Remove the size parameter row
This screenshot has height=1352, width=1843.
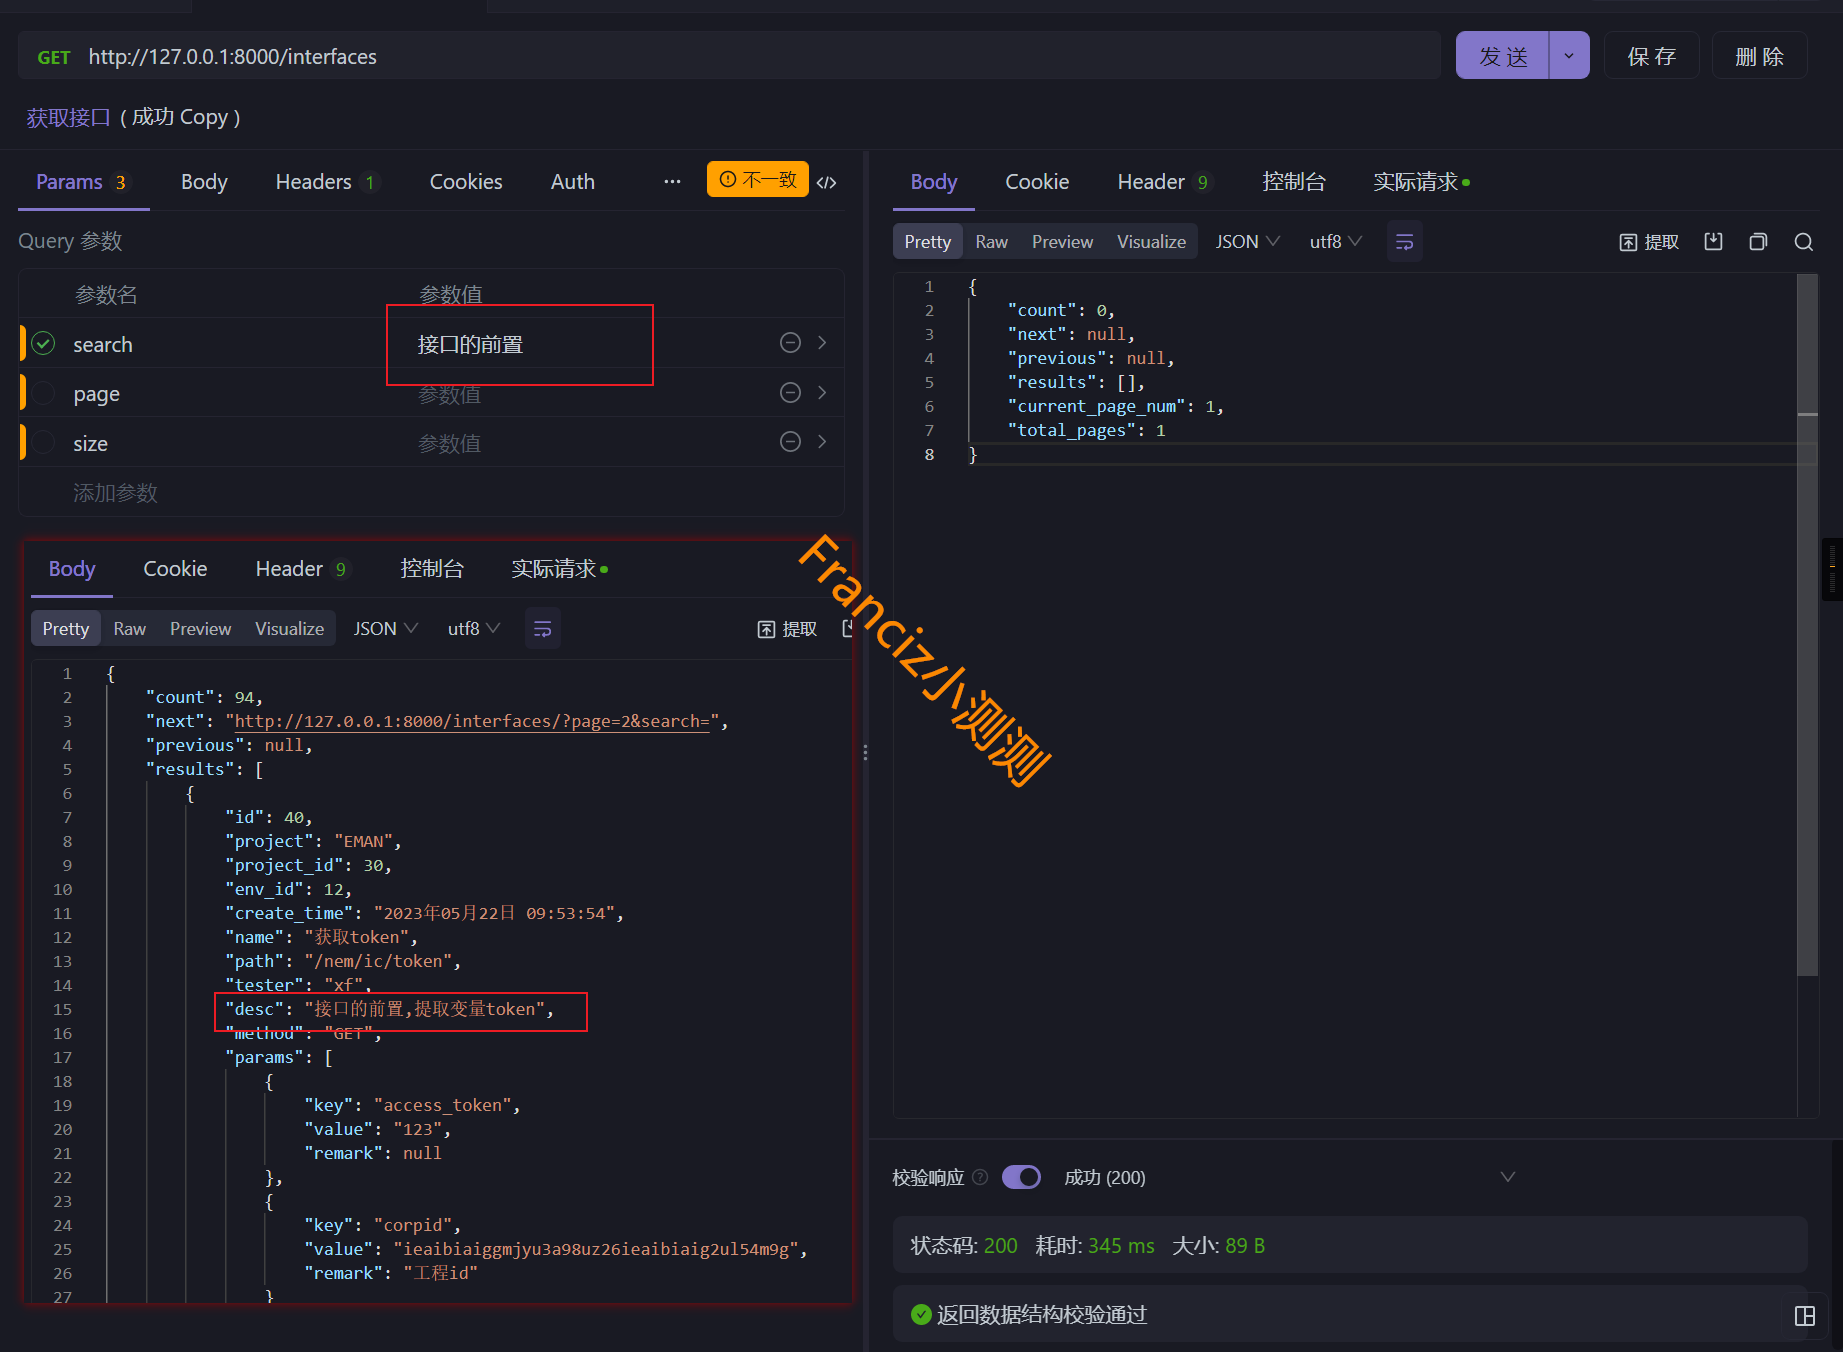790,441
